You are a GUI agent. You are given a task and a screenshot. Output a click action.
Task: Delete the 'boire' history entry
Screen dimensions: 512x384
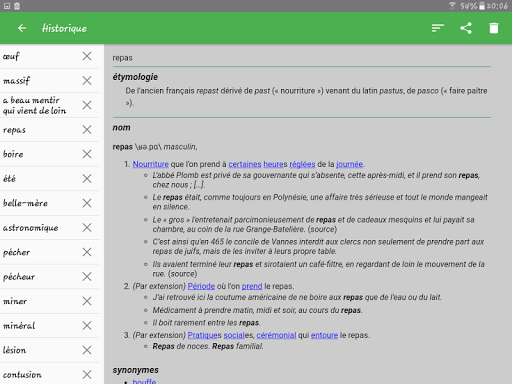[87, 154]
